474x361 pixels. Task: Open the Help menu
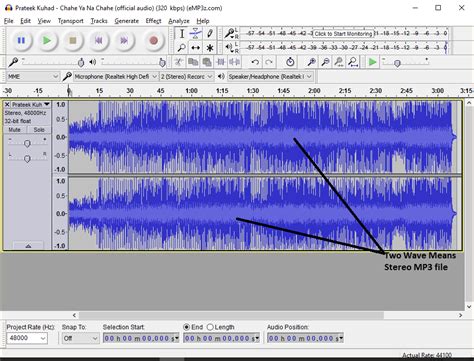pos(203,21)
